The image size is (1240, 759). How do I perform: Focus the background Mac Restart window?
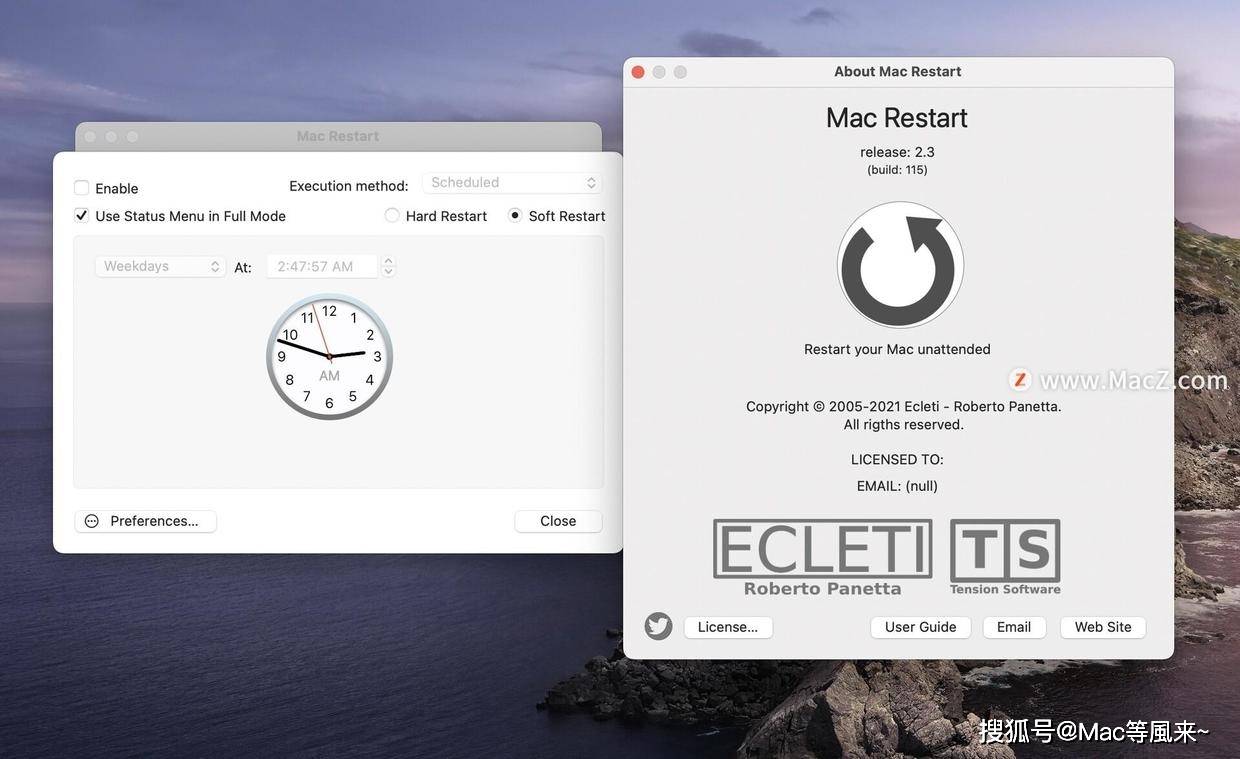337,135
